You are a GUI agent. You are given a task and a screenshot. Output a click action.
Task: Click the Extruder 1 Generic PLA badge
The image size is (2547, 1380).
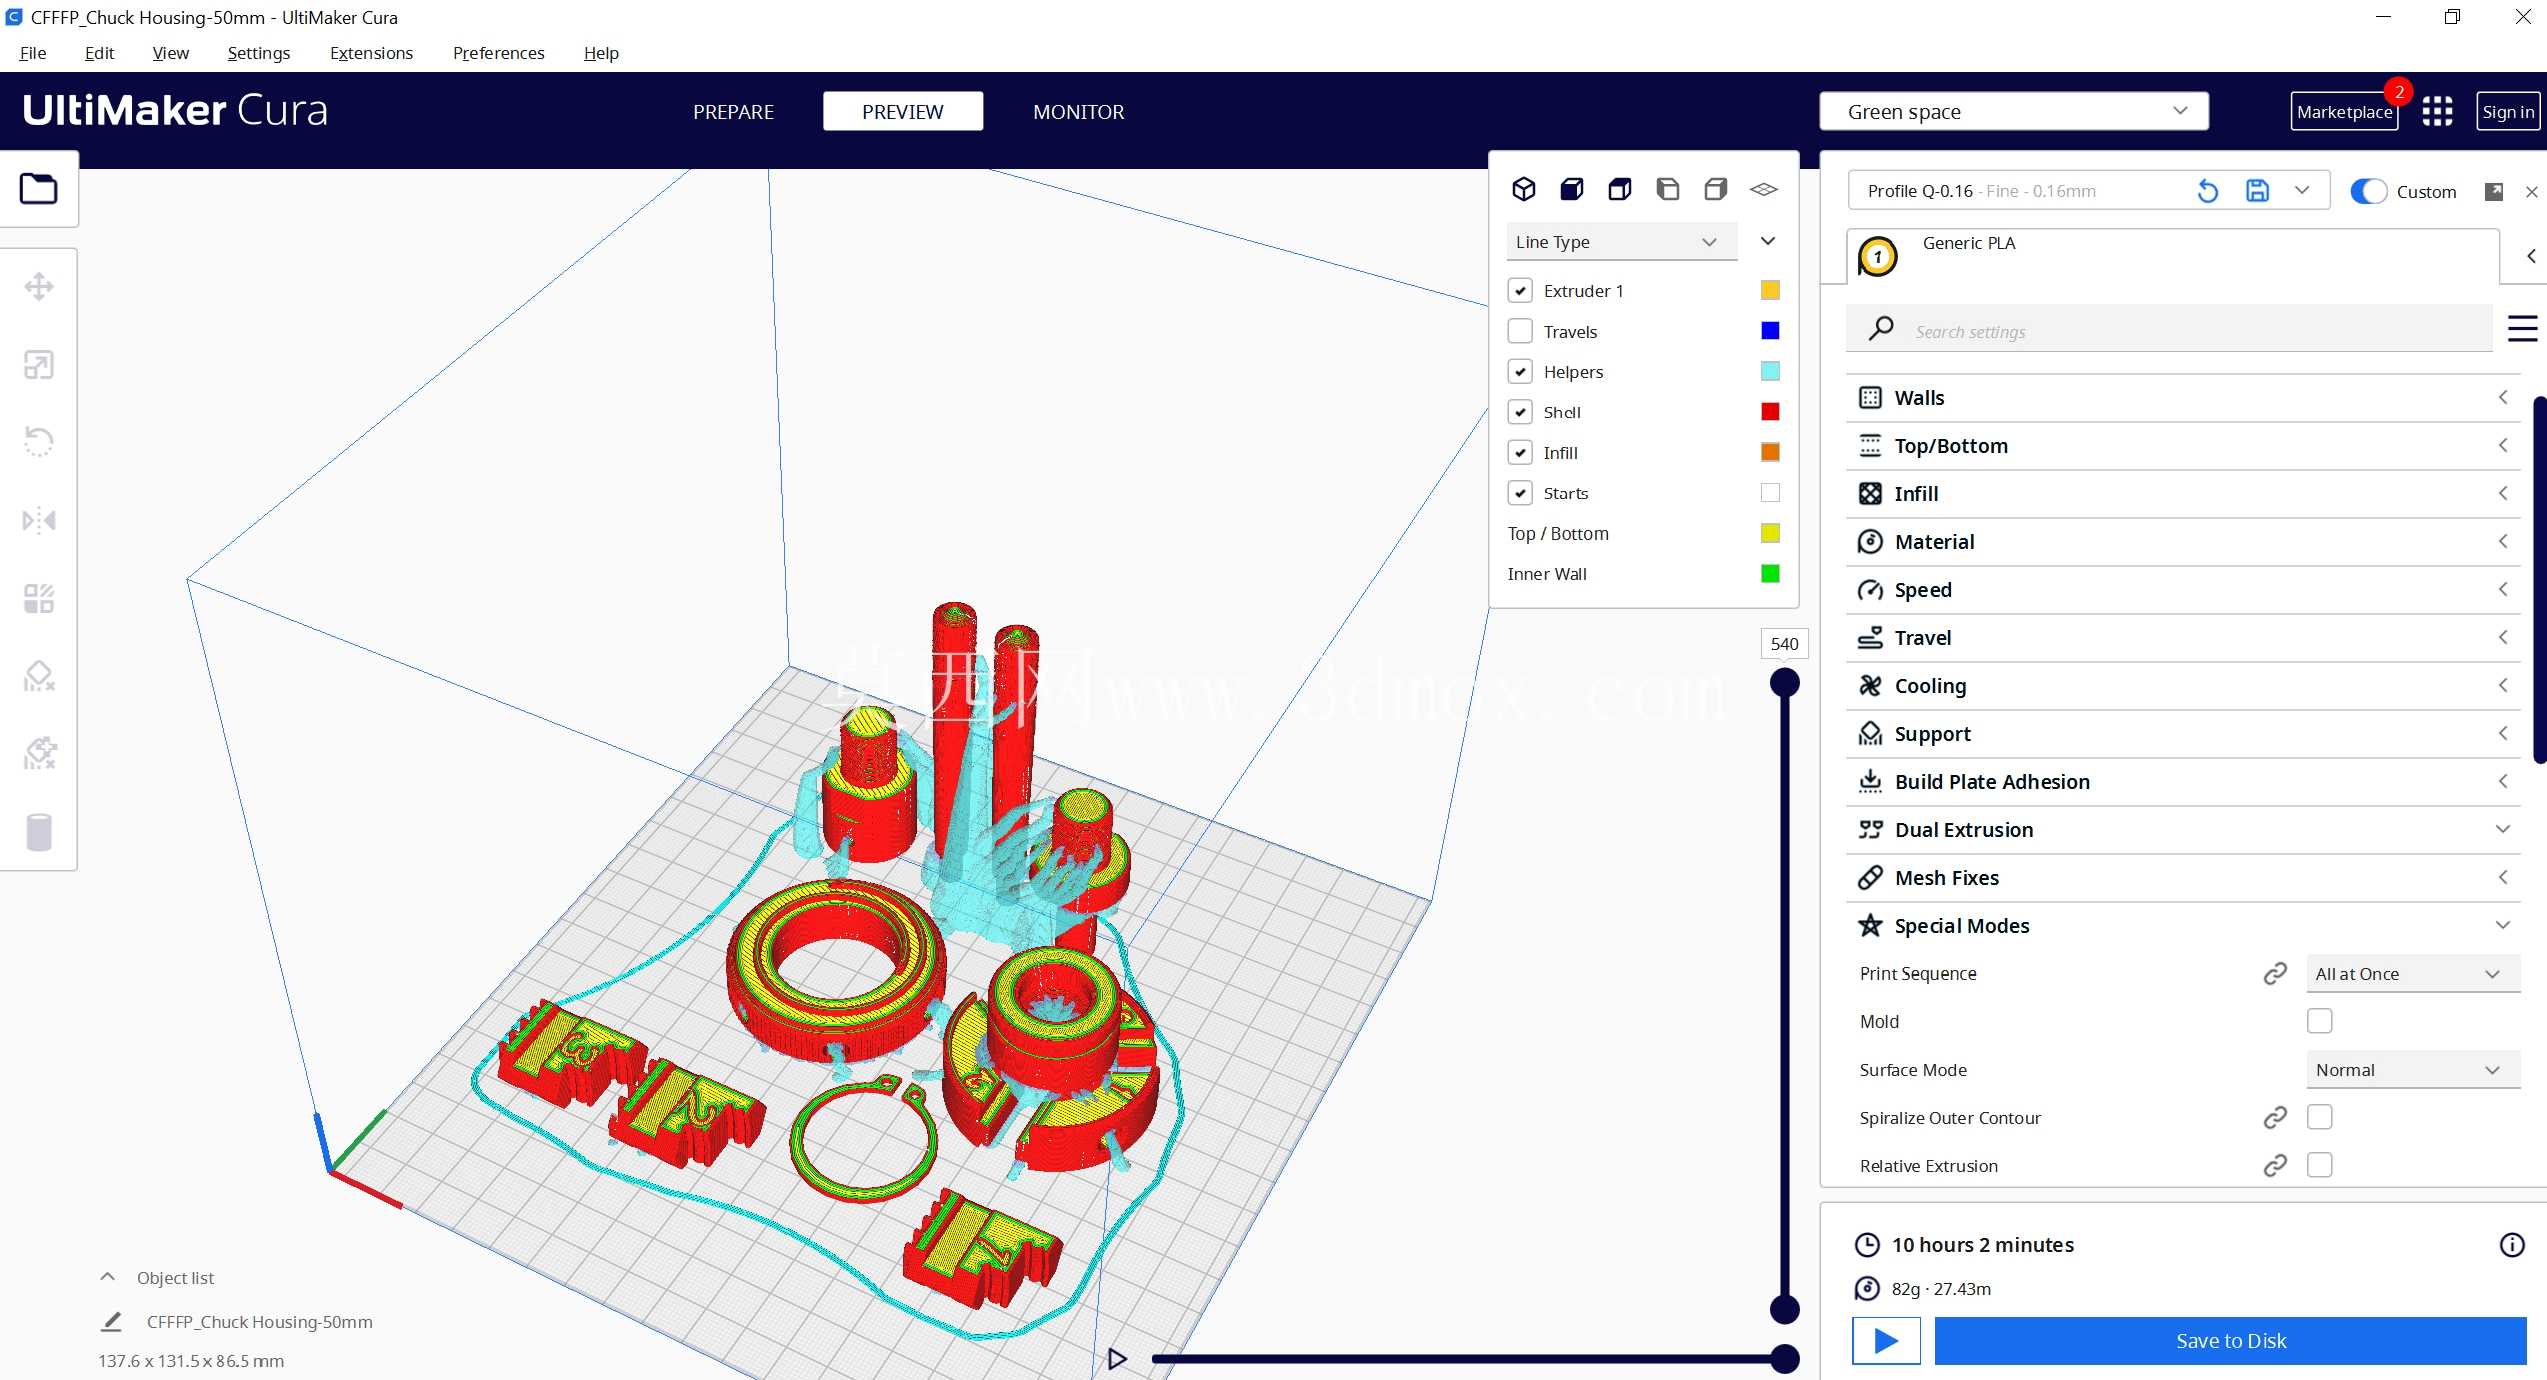1877,256
